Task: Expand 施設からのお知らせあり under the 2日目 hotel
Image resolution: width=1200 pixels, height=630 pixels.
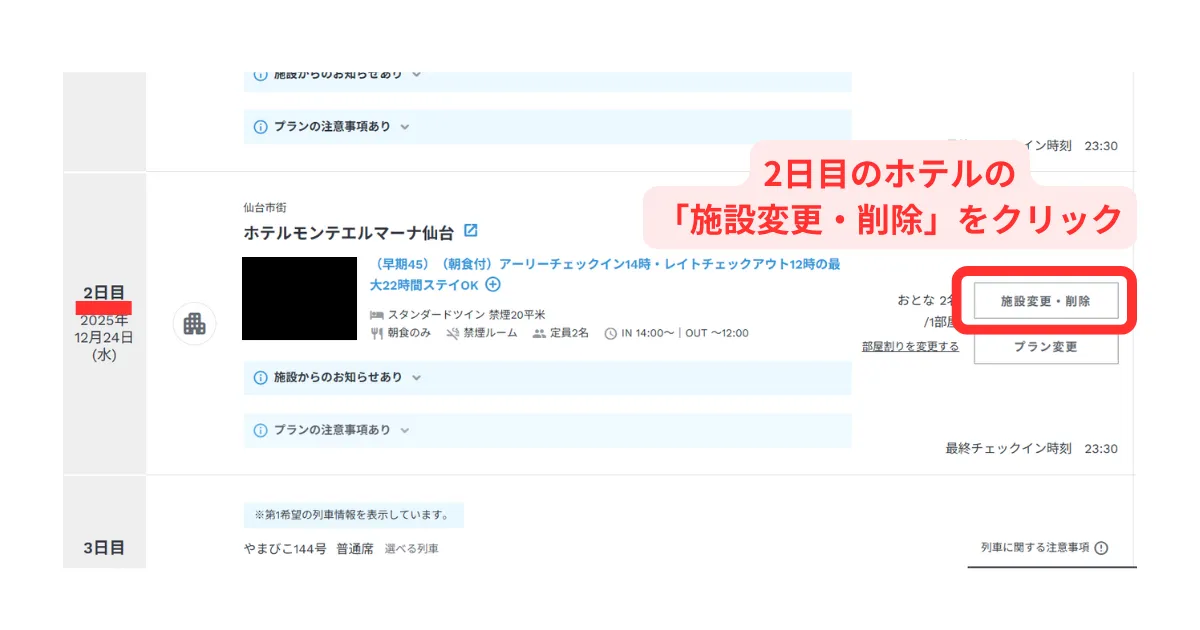Action: 338,378
